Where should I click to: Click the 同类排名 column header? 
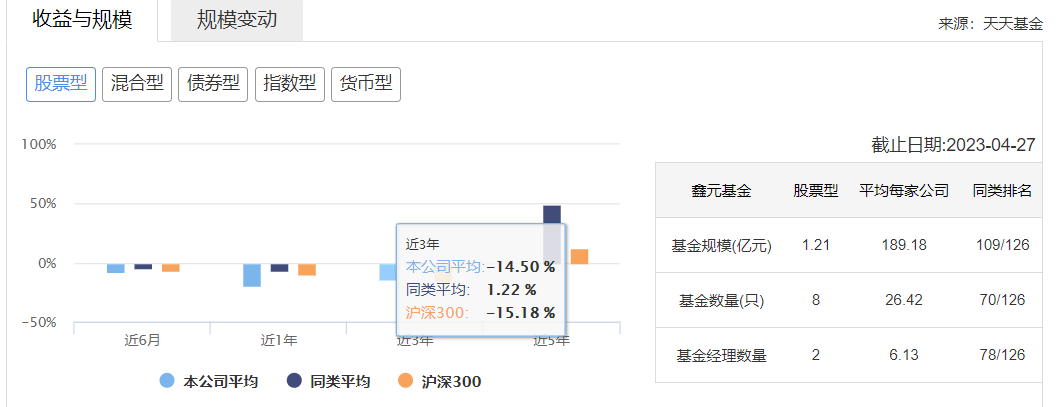(x=1002, y=190)
